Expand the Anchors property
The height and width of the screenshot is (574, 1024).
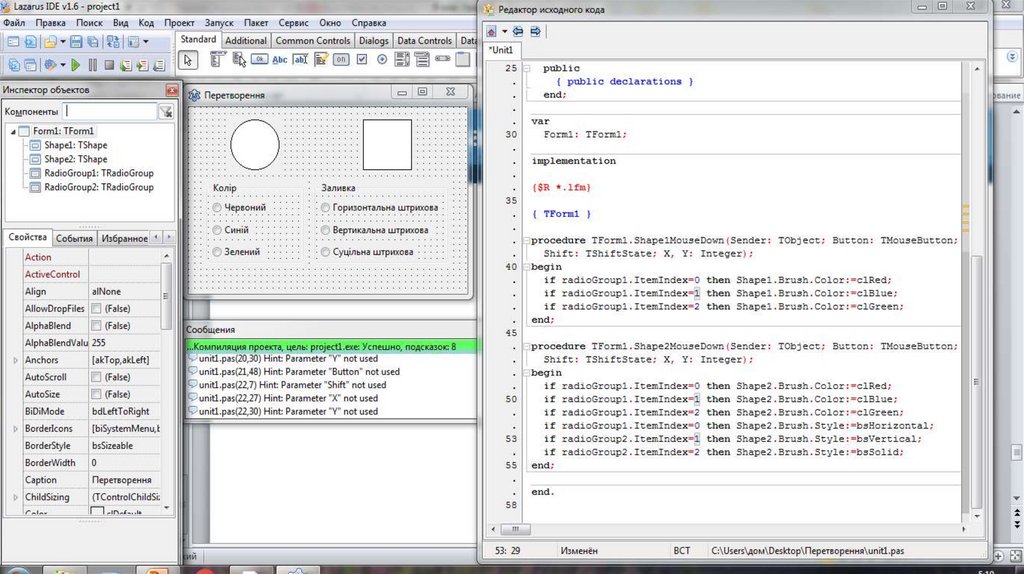pos(14,360)
